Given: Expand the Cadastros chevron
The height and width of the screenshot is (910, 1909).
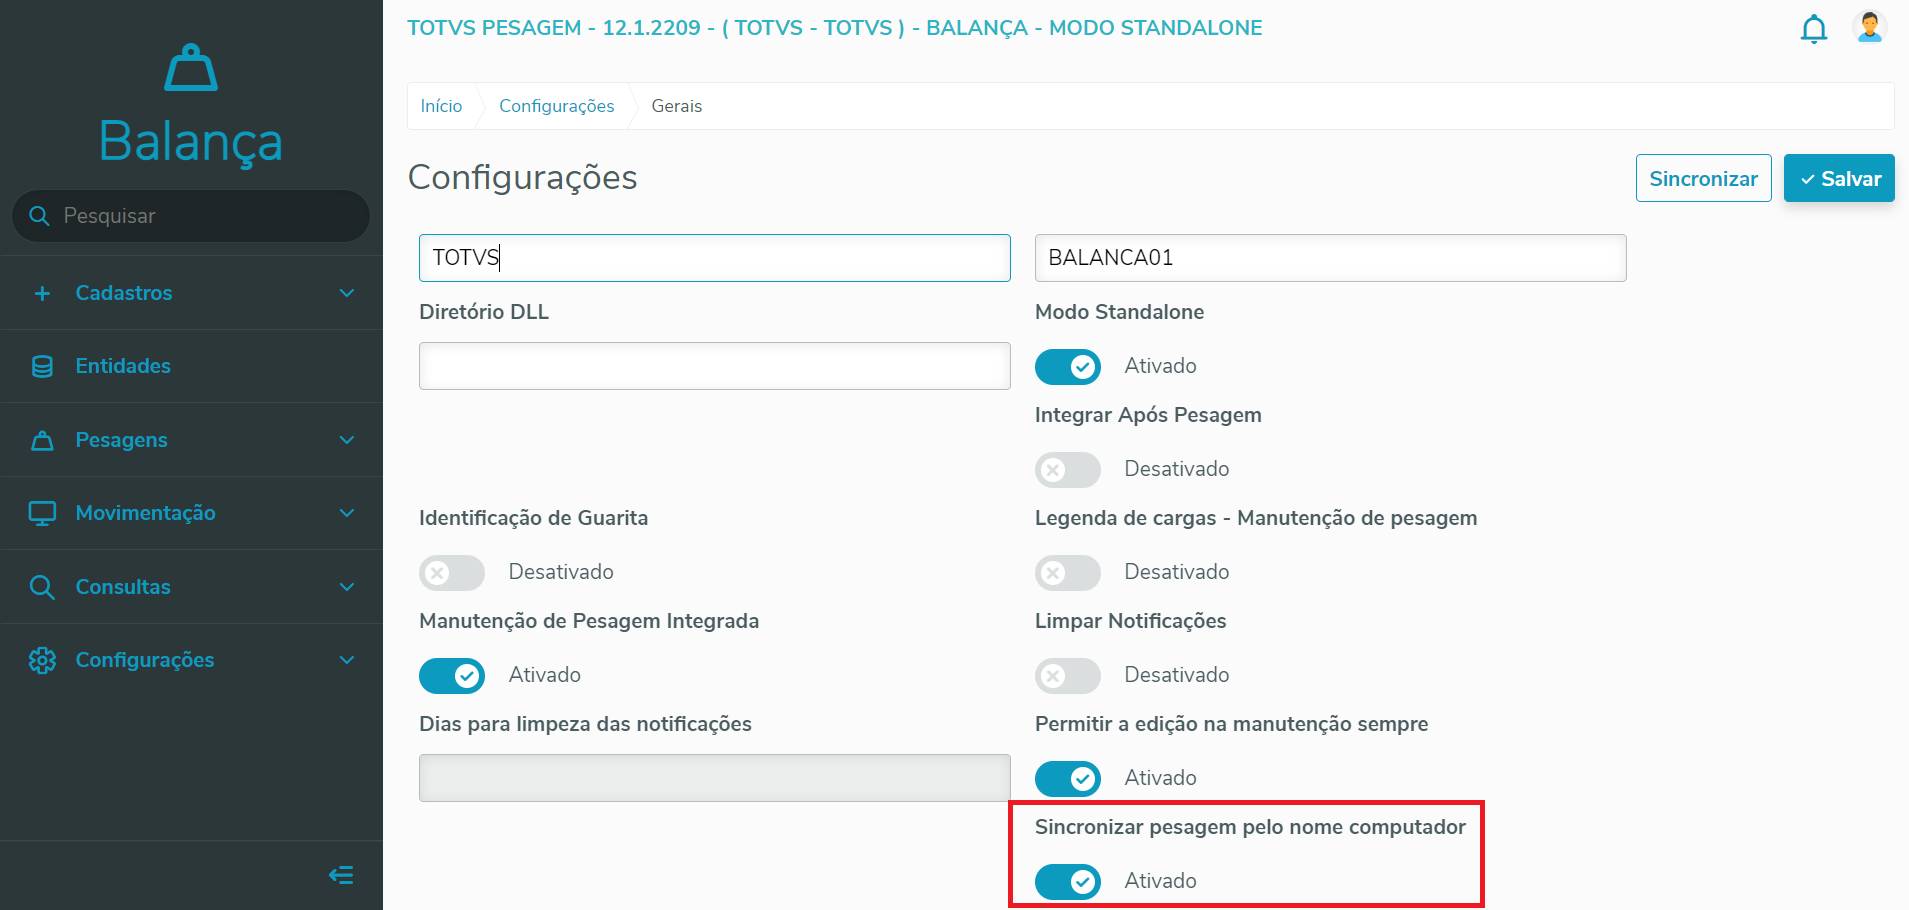Looking at the screenshot, I should click(x=347, y=293).
